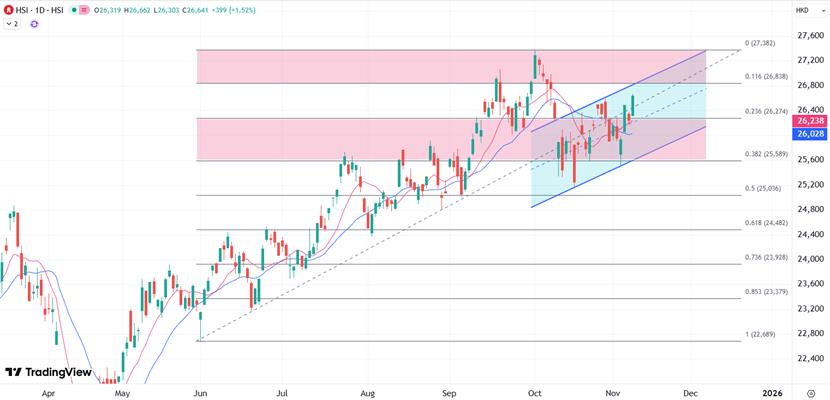The image size is (830, 400).
Task: Expand the collapsed indicators legend showing 2
Action: point(11,23)
